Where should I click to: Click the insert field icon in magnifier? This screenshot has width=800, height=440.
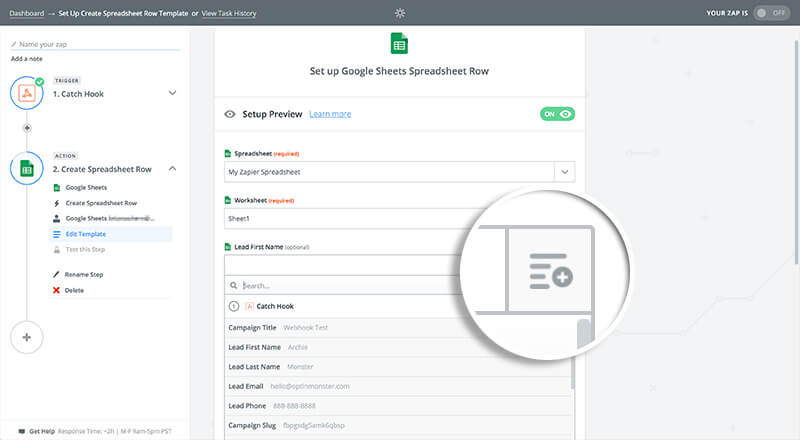pos(551,271)
